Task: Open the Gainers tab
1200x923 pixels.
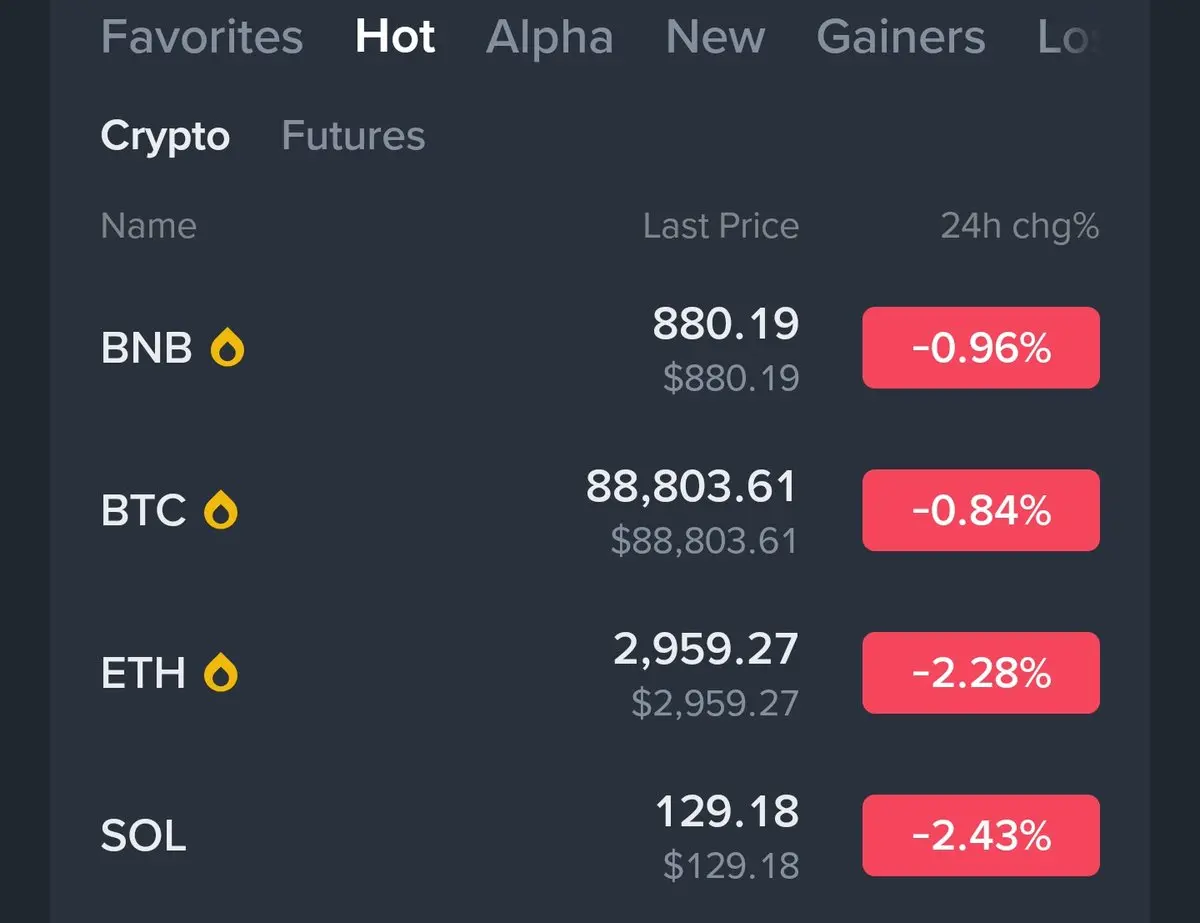Action: (x=901, y=38)
